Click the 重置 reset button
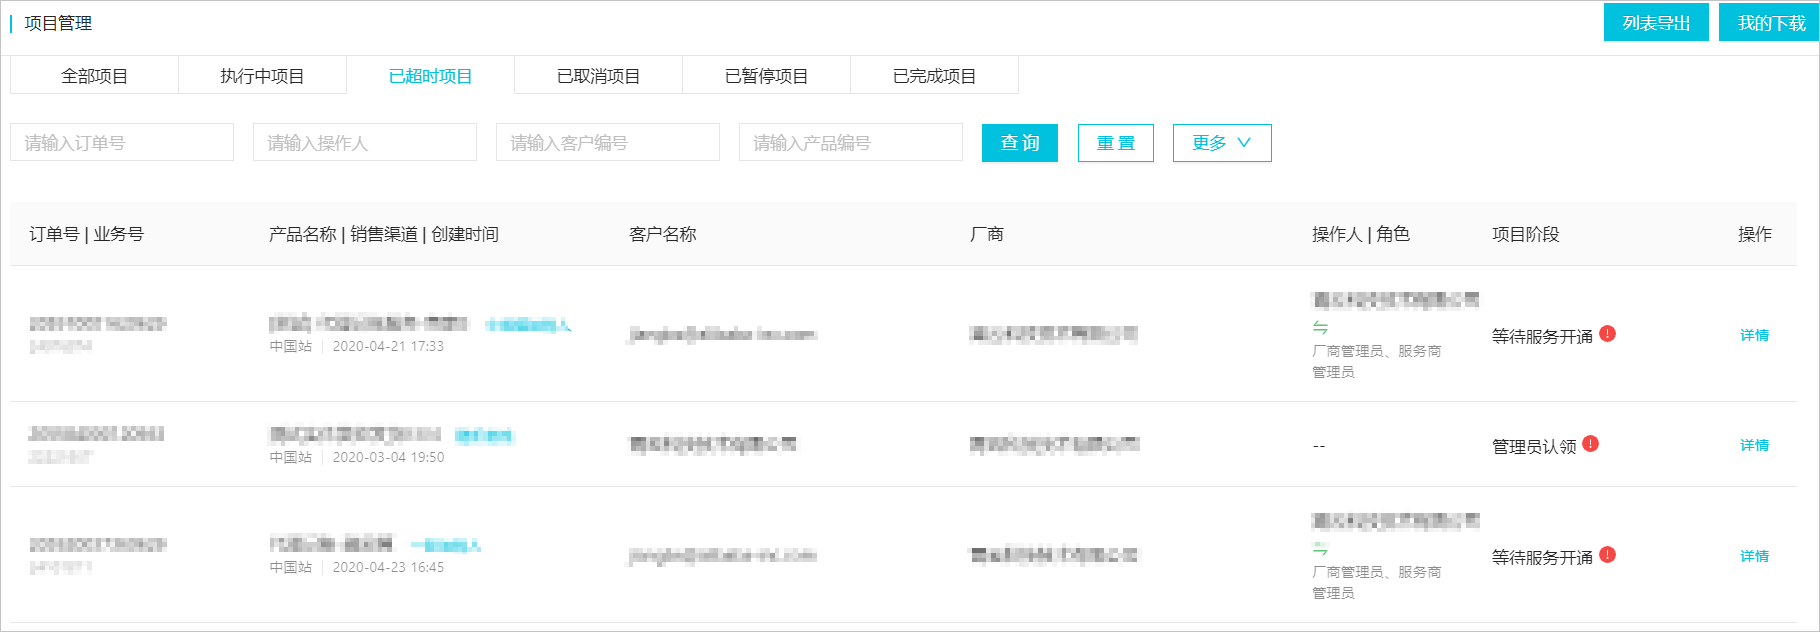Viewport: 1820px width, 632px height. 1116,143
